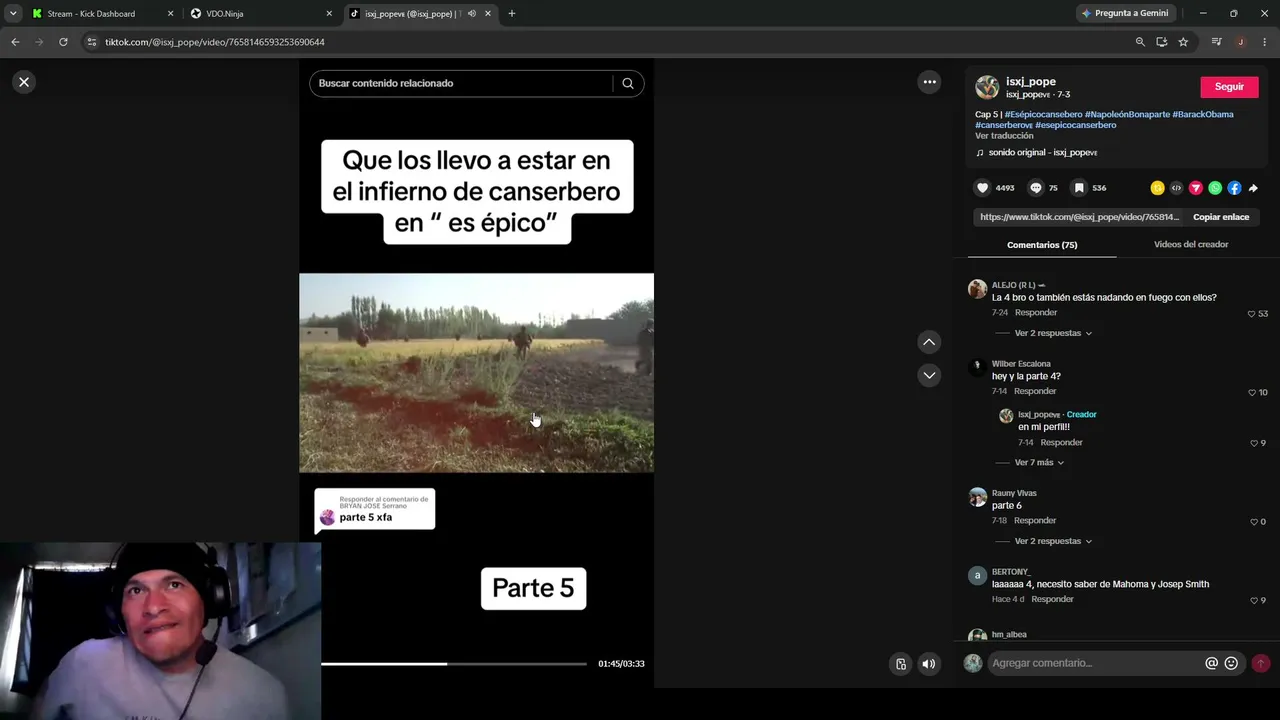Open the browser zoom magnifier icon

(1140, 42)
